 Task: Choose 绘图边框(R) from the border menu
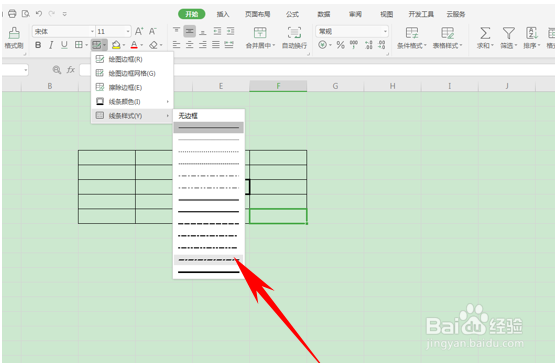tap(132, 59)
